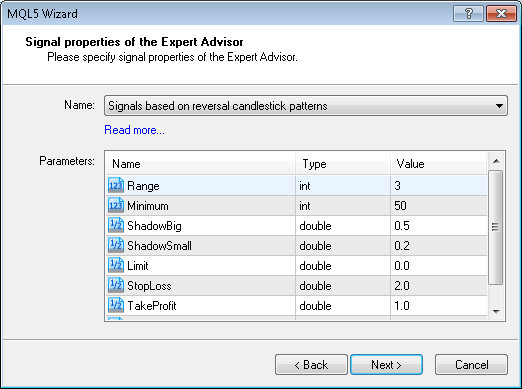Edit the StopLoss value 2.0

coord(438,286)
